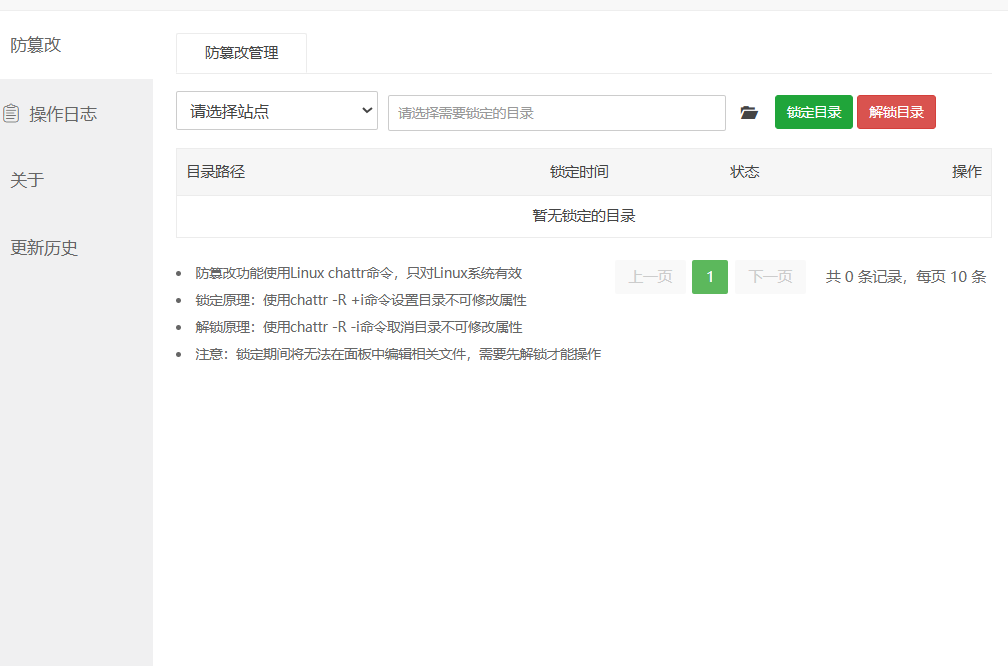Go to 关于 in the sidebar
The height and width of the screenshot is (666, 1008).
(27, 180)
